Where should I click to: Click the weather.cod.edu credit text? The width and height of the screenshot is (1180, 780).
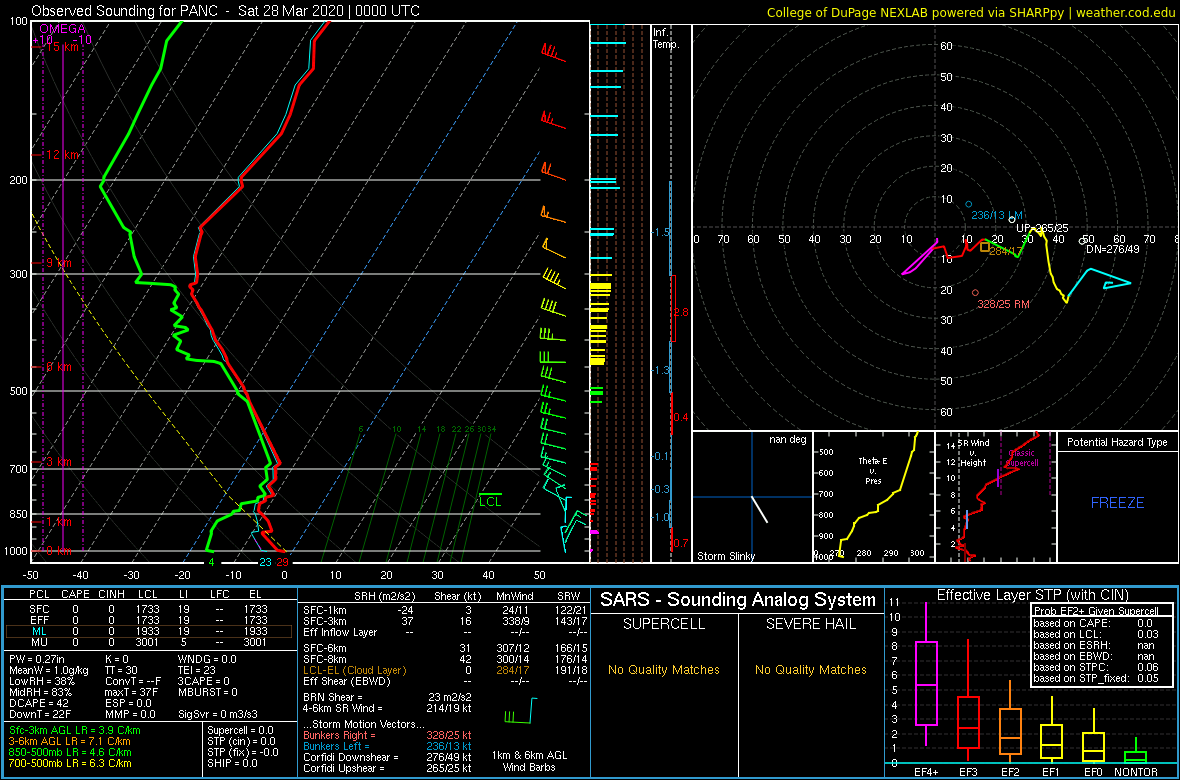point(1127,13)
